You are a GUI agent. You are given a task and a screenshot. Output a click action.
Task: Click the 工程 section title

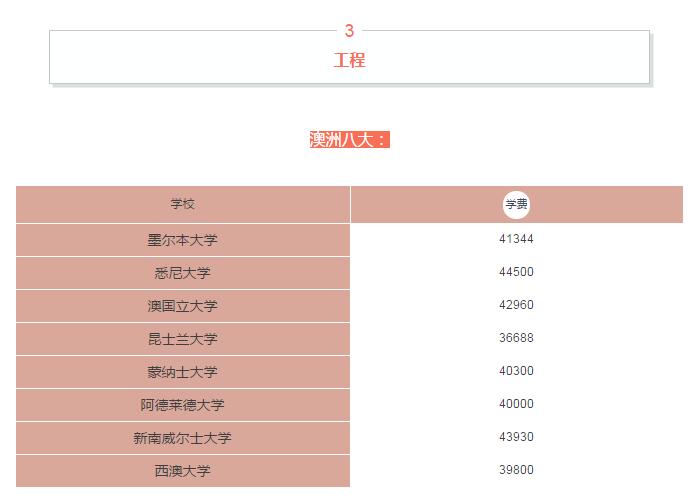click(349, 61)
